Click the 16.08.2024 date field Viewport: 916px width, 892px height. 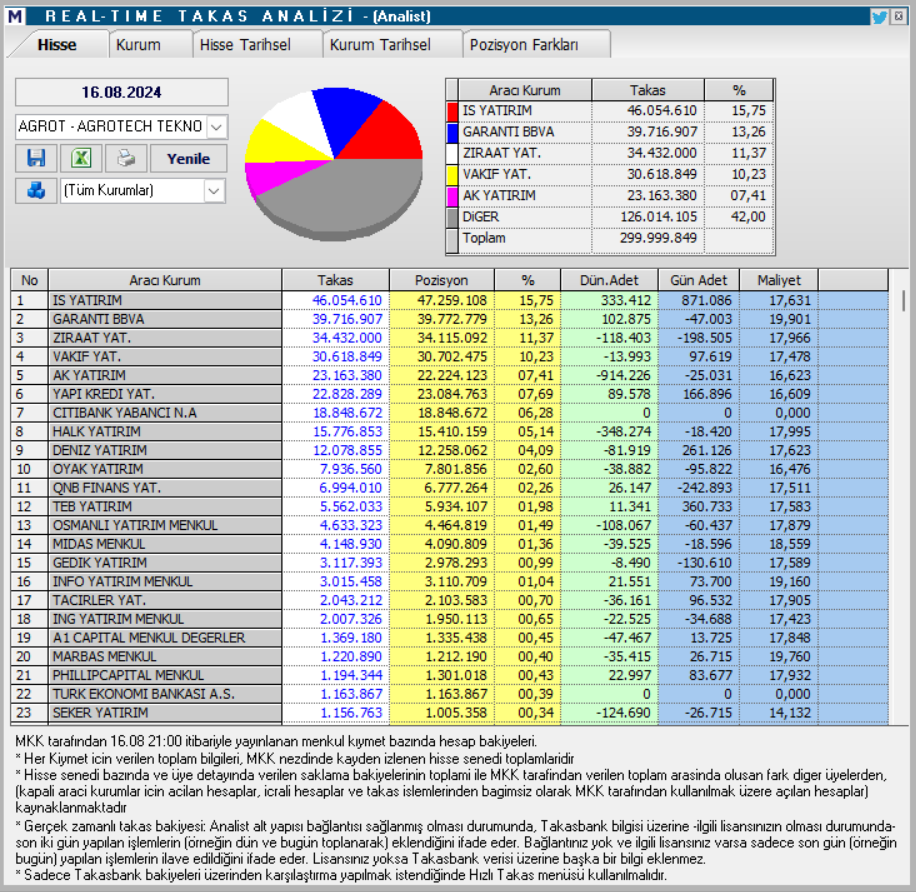[122, 92]
